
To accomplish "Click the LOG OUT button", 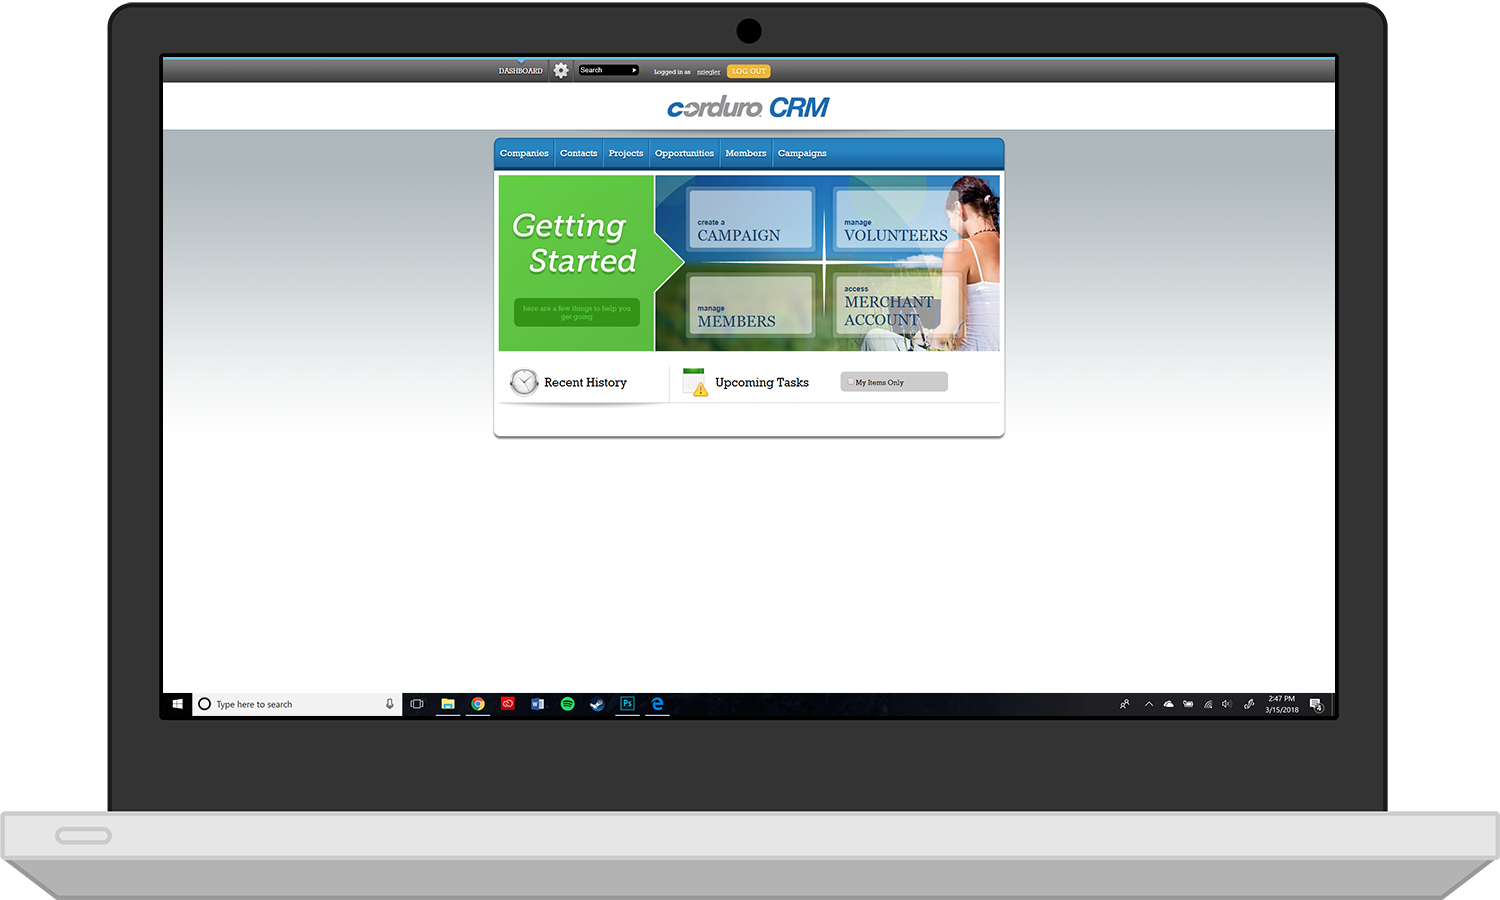I will pyautogui.click(x=748, y=71).
